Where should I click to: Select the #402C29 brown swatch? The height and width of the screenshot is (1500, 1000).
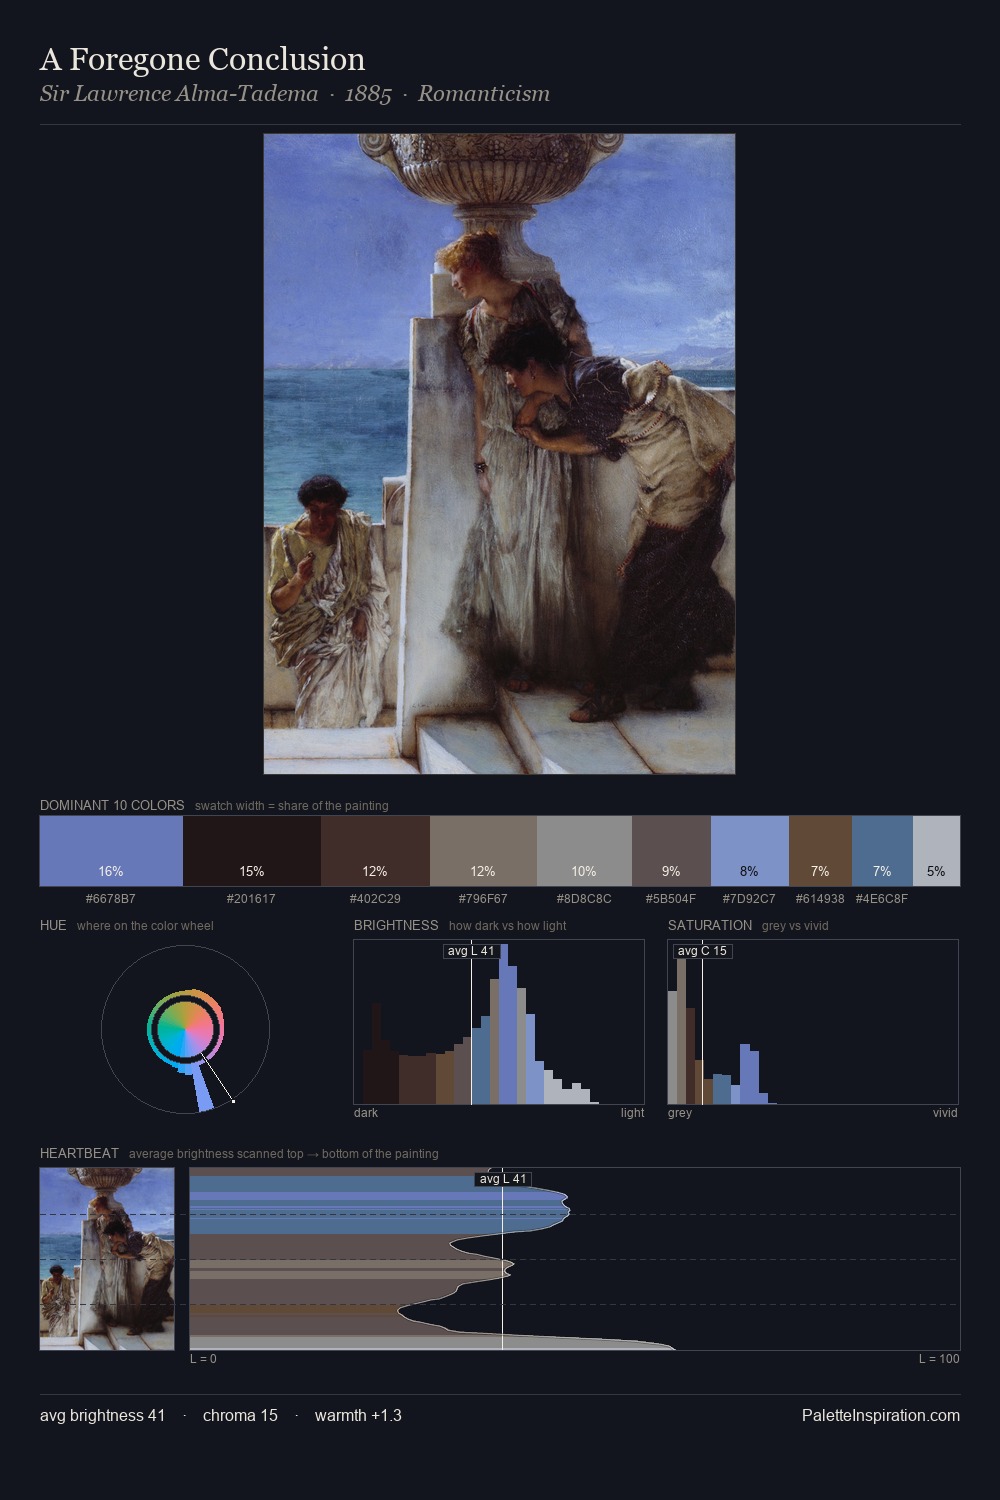375,851
